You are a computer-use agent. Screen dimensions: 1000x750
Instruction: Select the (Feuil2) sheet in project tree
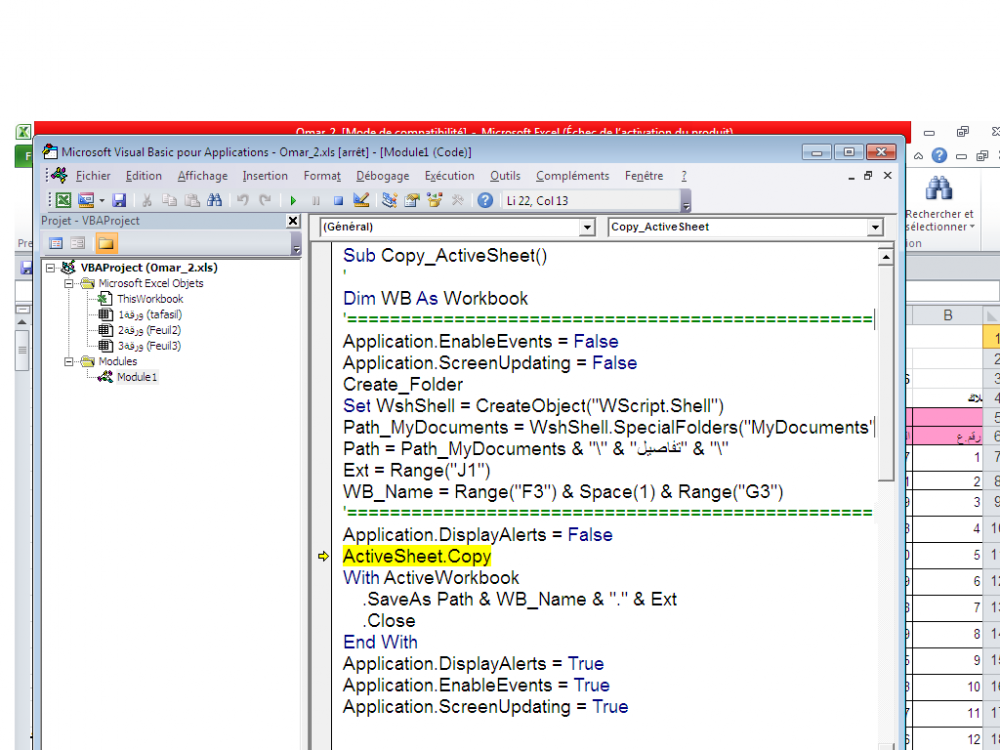tap(149, 330)
